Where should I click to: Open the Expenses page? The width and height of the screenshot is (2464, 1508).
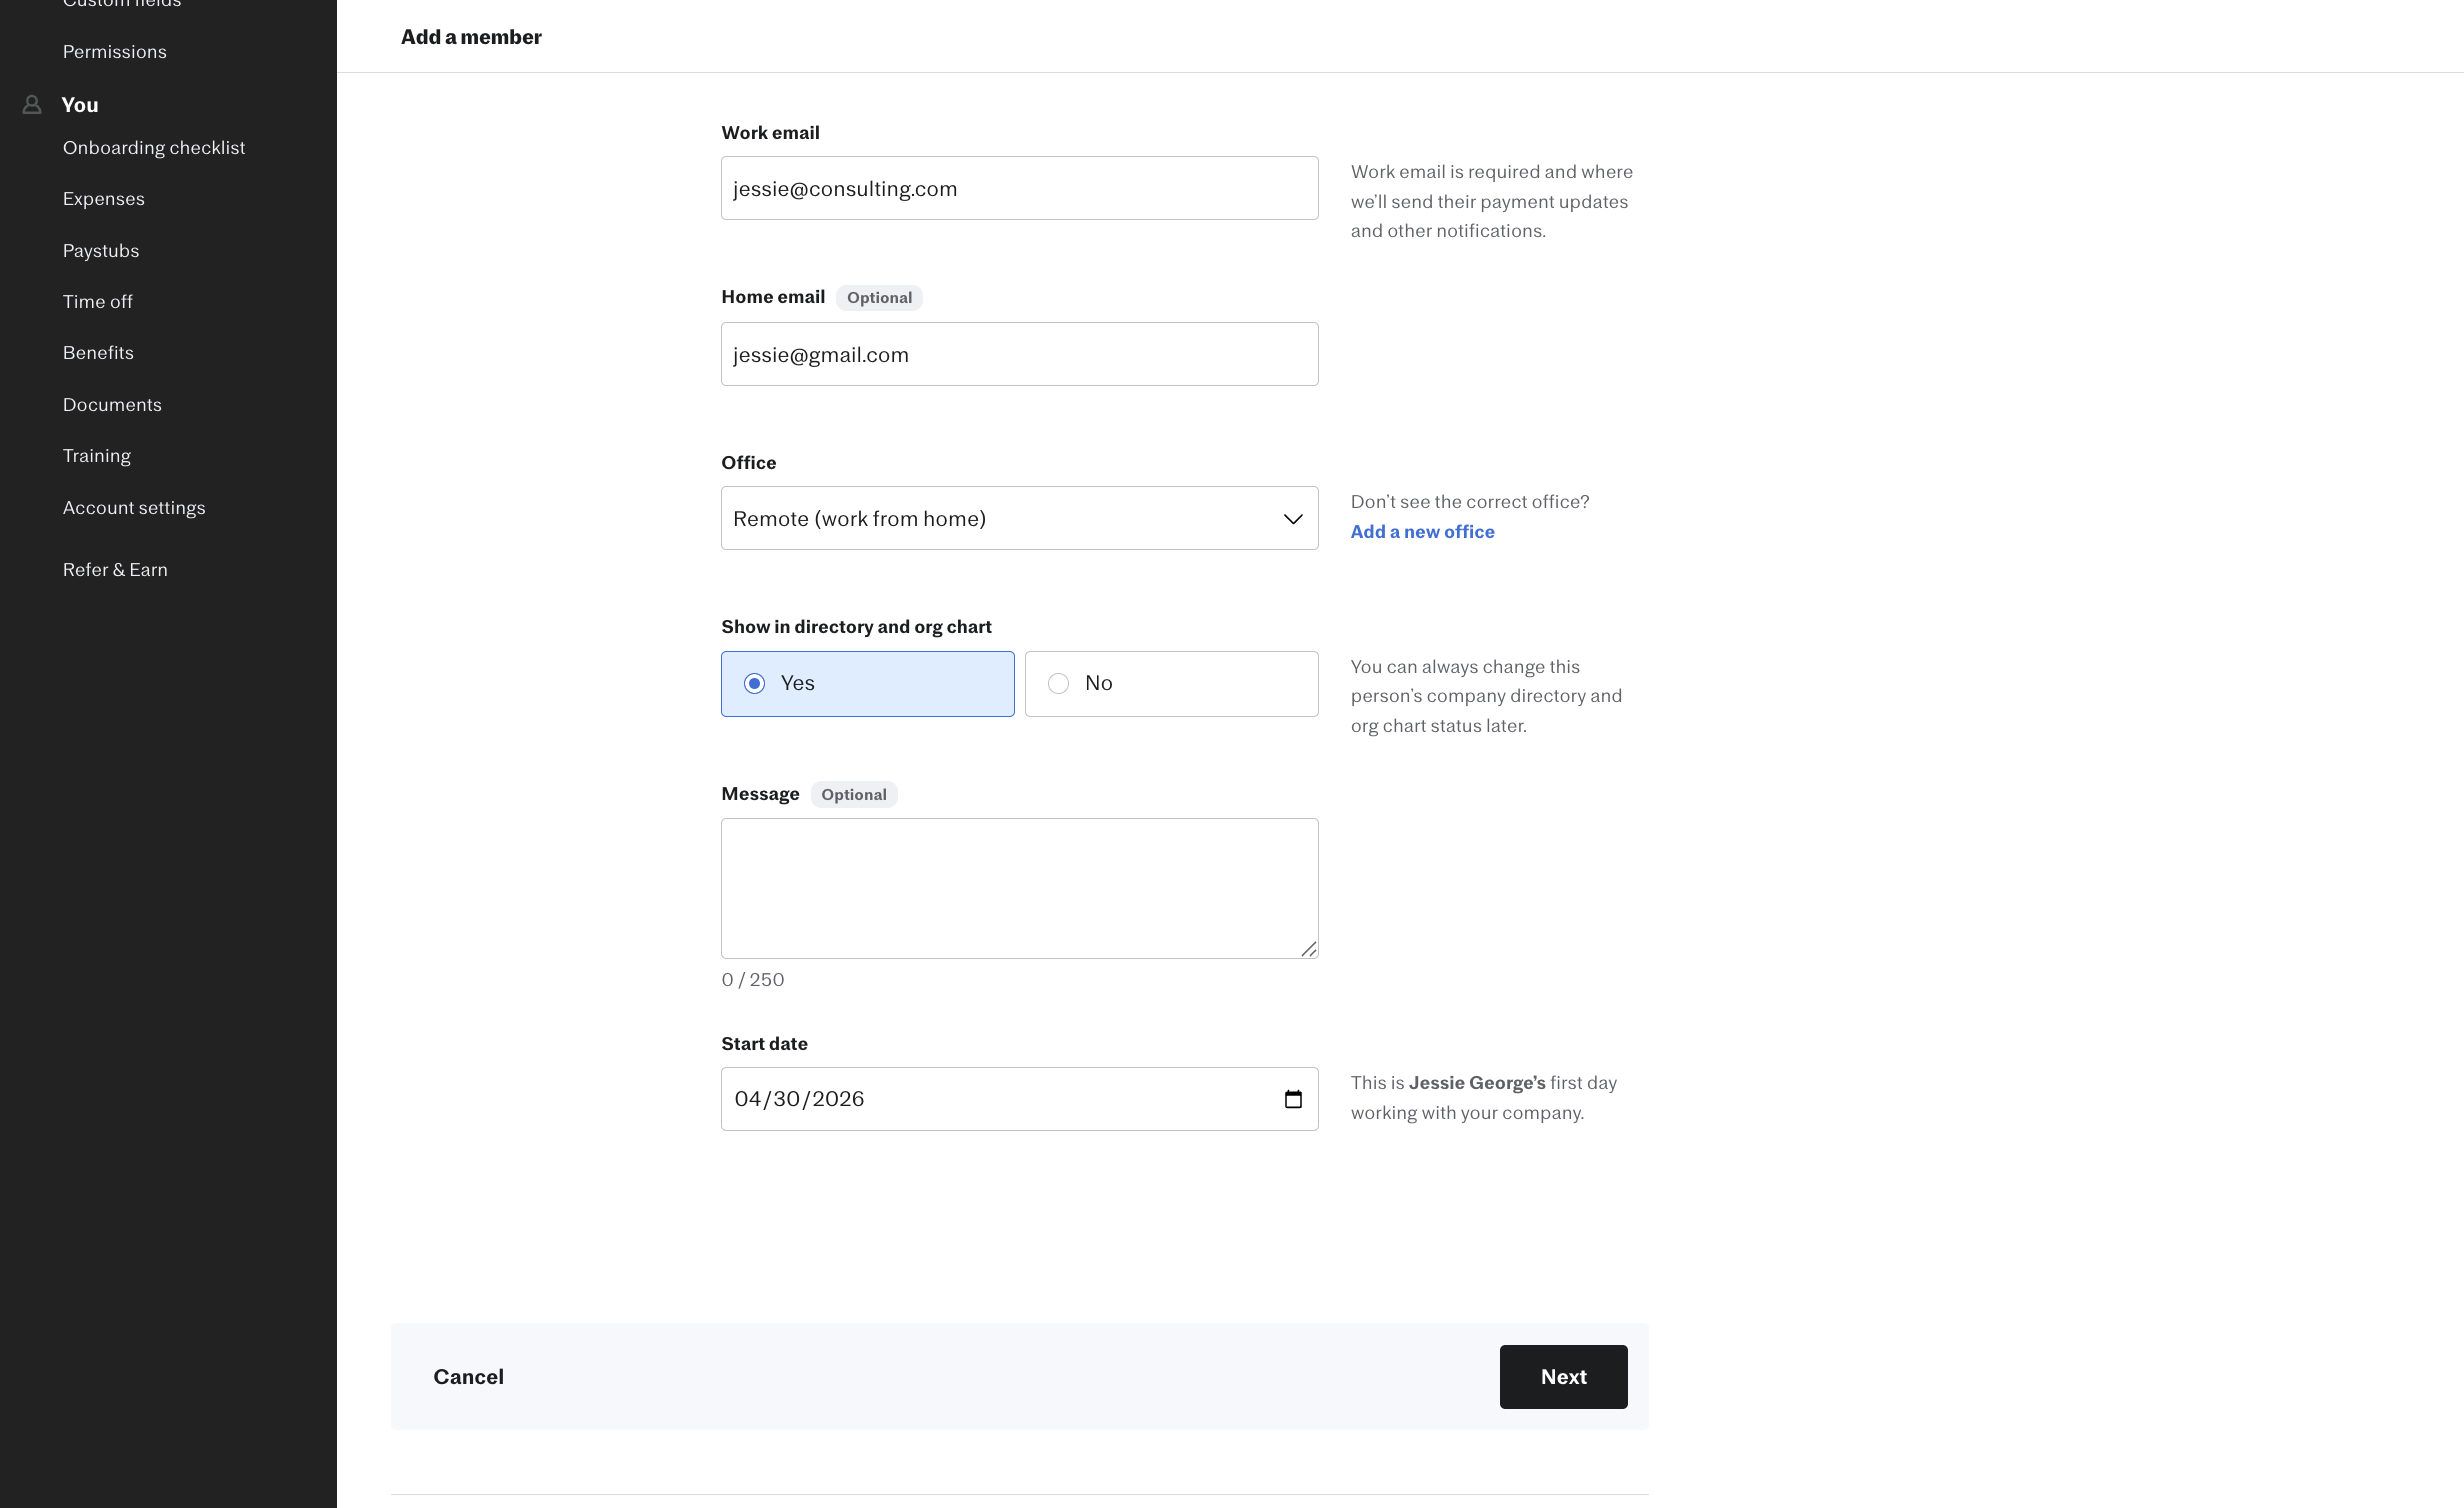(x=103, y=199)
